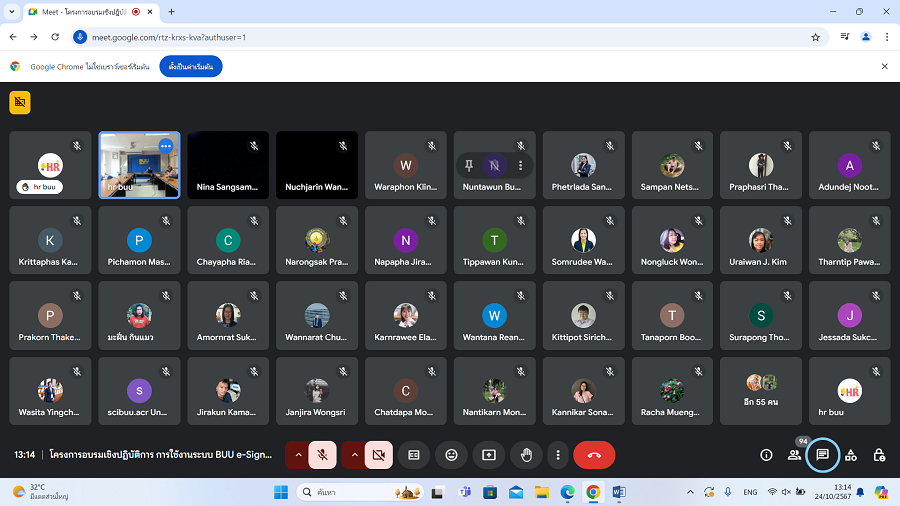Show the participants list

(794, 455)
